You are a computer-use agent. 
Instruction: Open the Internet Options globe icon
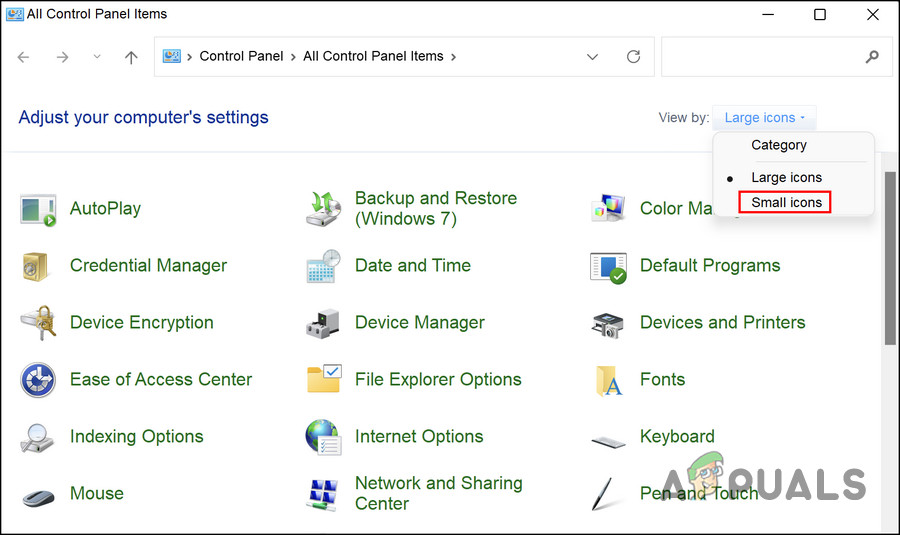(x=324, y=437)
